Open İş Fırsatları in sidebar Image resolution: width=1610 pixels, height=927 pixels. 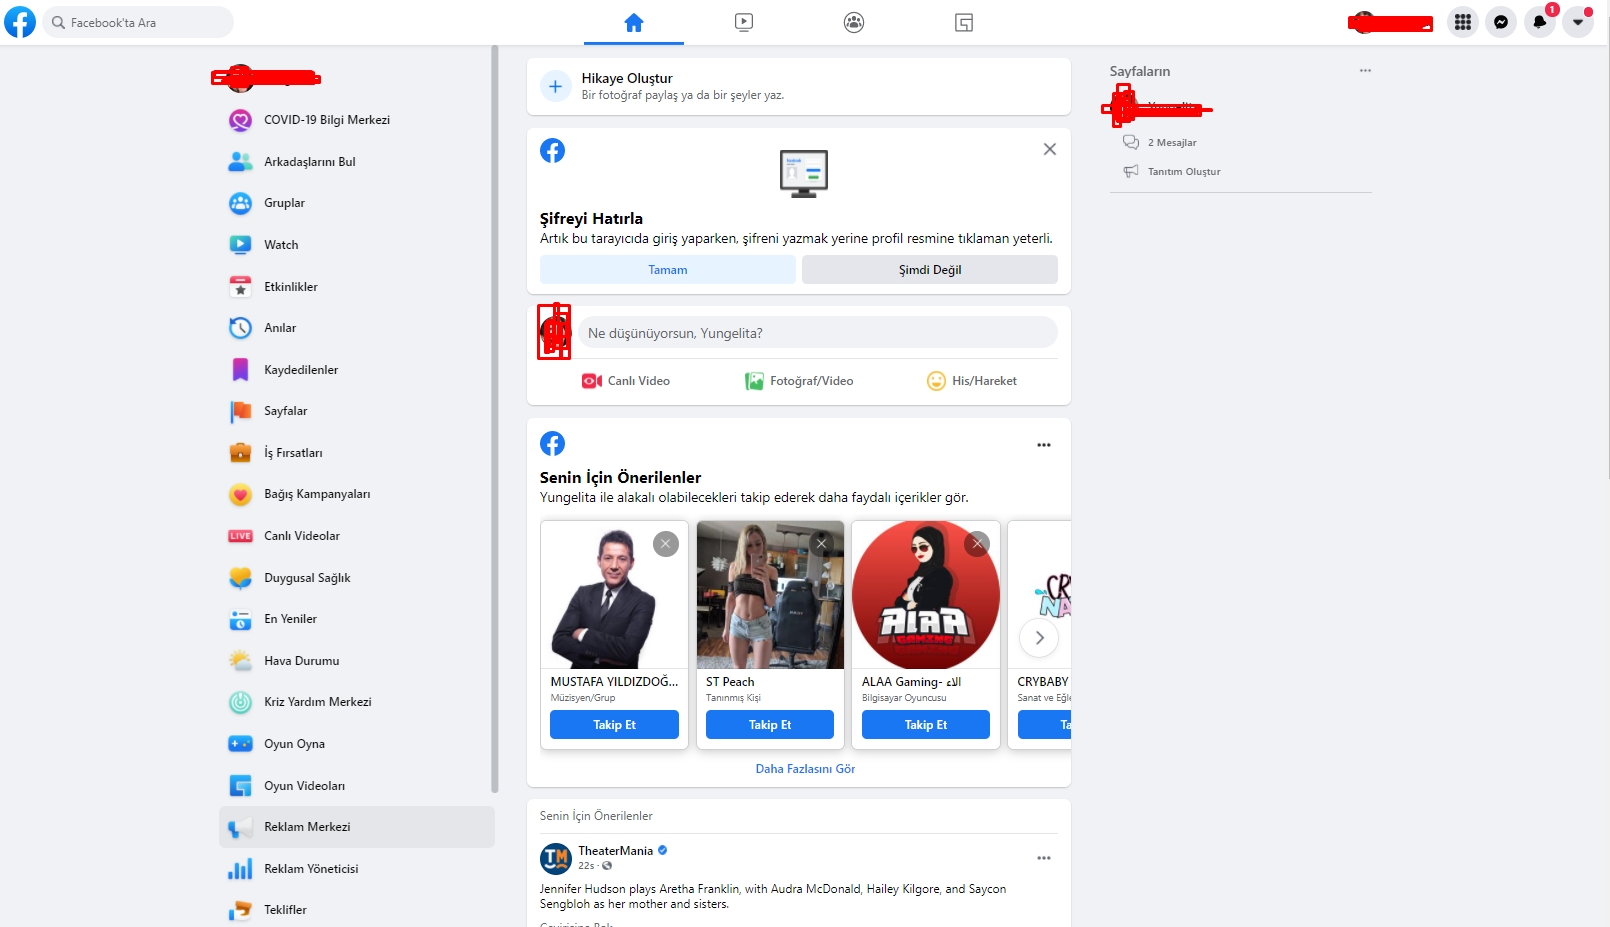(357, 453)
